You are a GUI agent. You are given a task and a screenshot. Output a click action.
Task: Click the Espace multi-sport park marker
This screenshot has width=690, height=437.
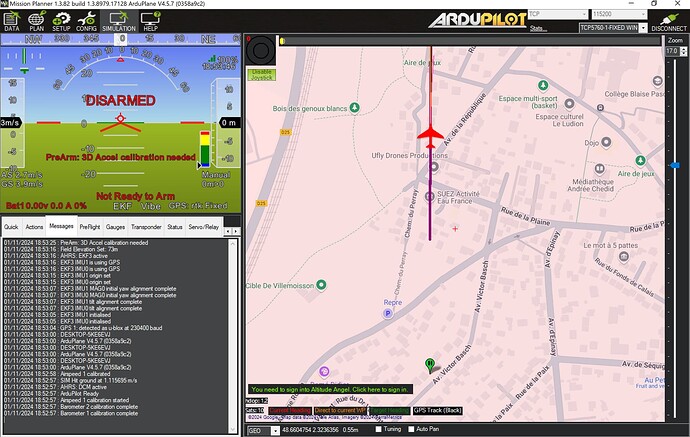point(543,84)
